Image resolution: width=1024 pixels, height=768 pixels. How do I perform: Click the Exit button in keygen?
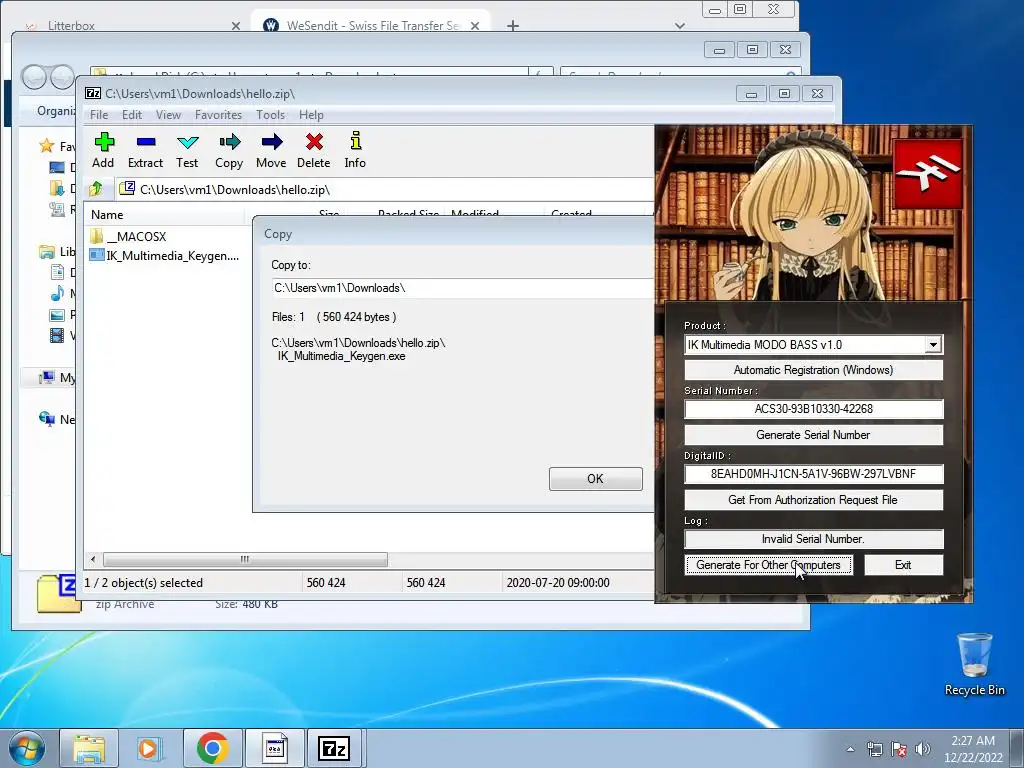pyautogui.click(x=903, y=565)
